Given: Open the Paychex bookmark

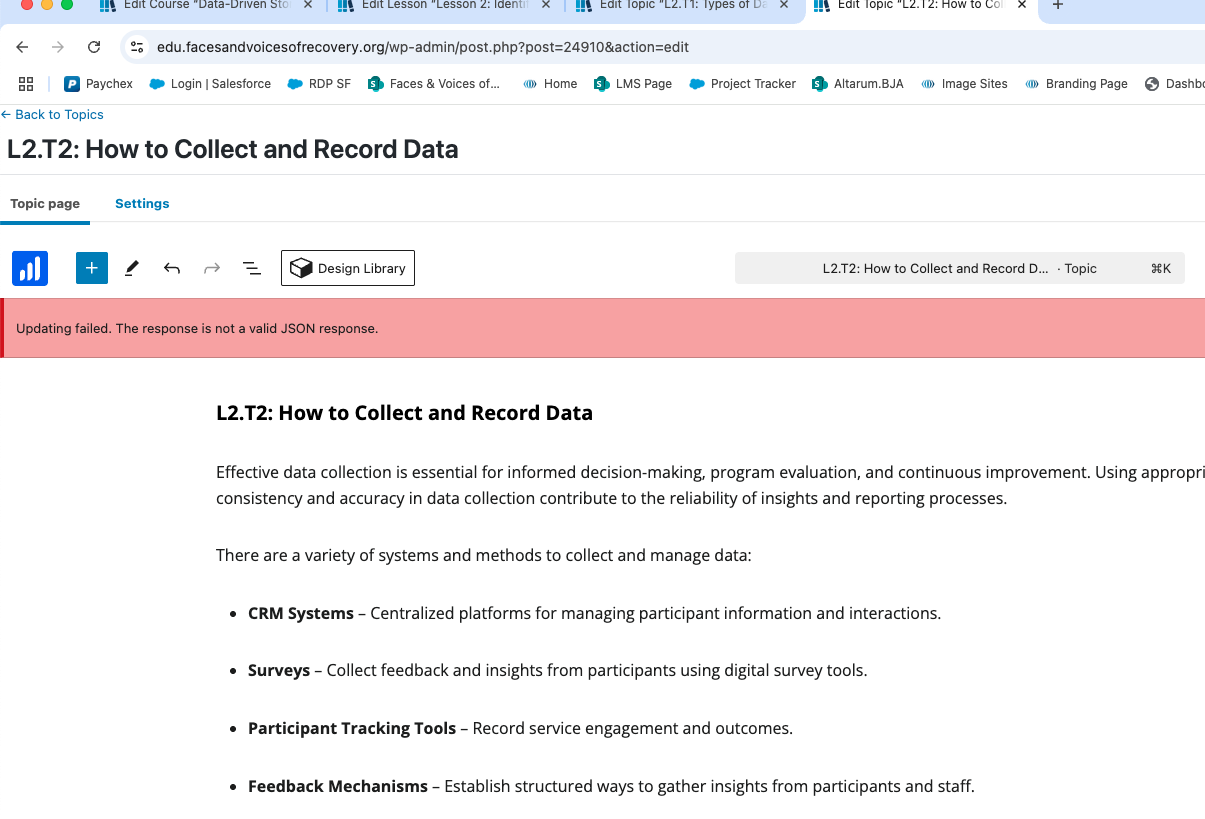Looking at the screenshot, I should pos(99,84).
